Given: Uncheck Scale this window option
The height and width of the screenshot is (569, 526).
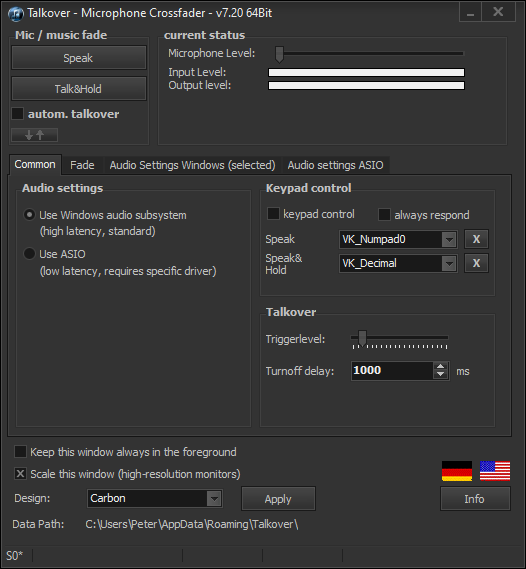Looking at the screenshot, I should tap(20, 474).
